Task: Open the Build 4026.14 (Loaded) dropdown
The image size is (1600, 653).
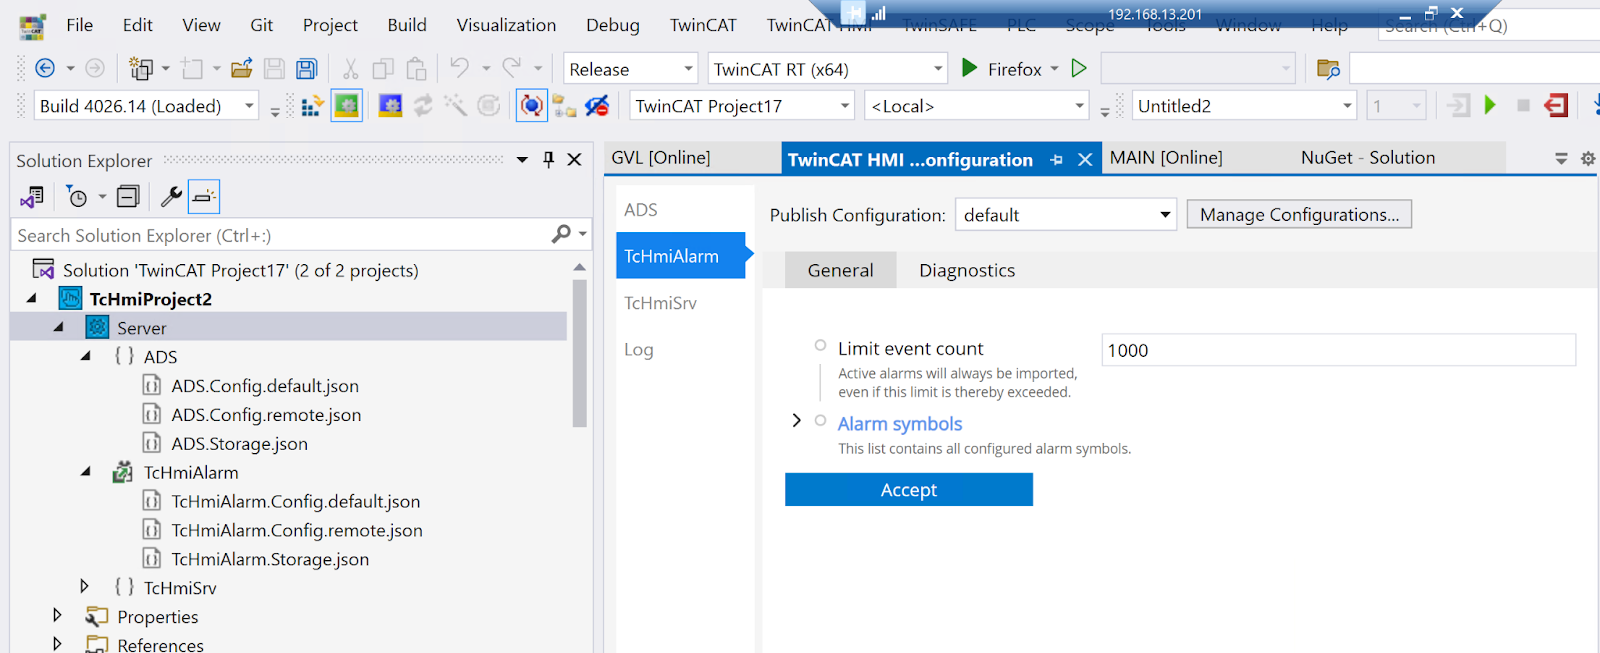Action: tap(147, 105)
